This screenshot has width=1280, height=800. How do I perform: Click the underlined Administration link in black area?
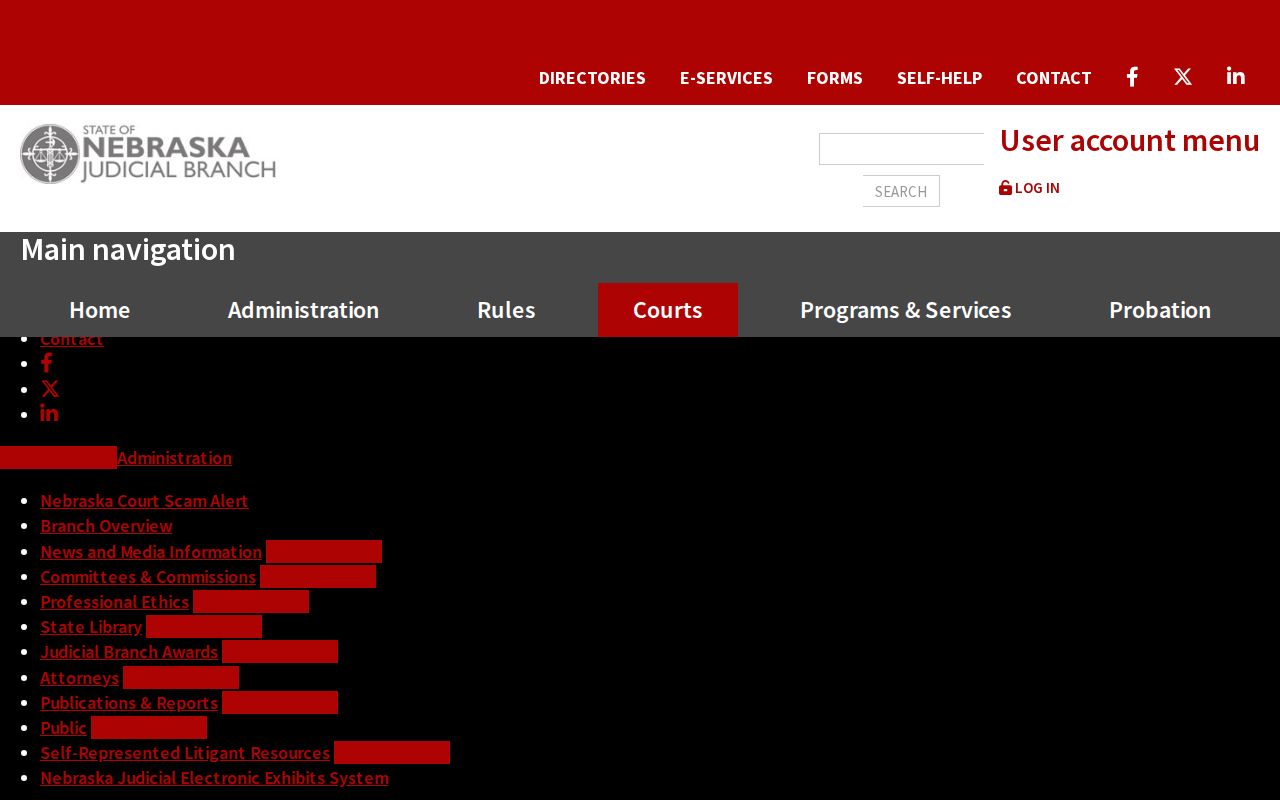(x=174, y=458)
